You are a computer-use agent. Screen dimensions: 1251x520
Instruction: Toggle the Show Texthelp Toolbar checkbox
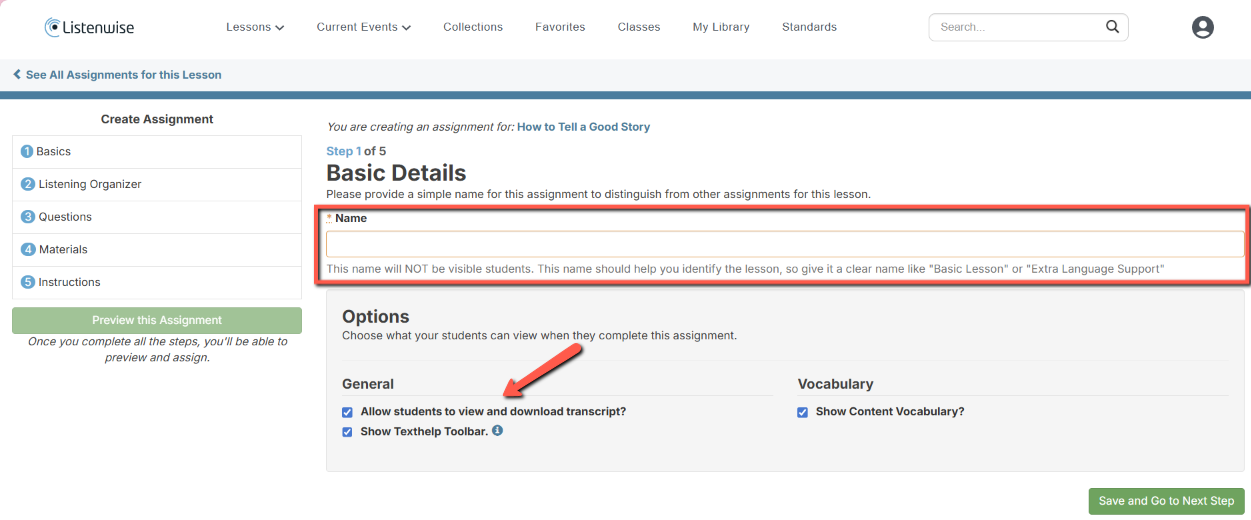(x=347, y=432)
